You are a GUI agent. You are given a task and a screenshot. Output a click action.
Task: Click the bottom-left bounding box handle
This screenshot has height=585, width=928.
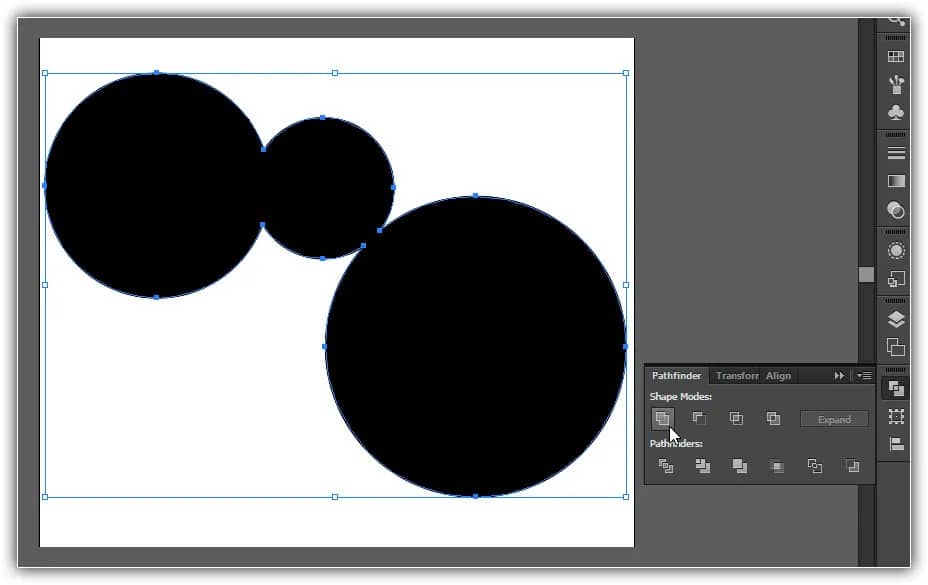click(45, 497)
